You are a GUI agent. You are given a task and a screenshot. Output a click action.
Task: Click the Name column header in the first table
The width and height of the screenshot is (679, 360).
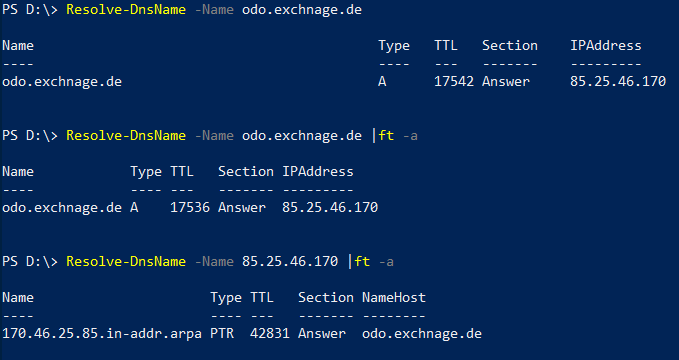point(18,45)
